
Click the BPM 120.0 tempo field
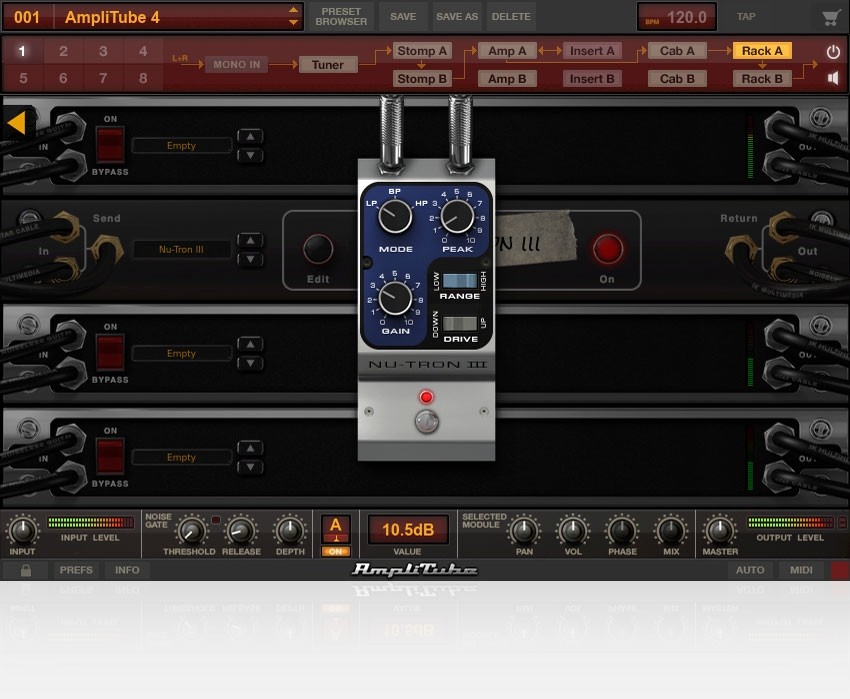677,17
